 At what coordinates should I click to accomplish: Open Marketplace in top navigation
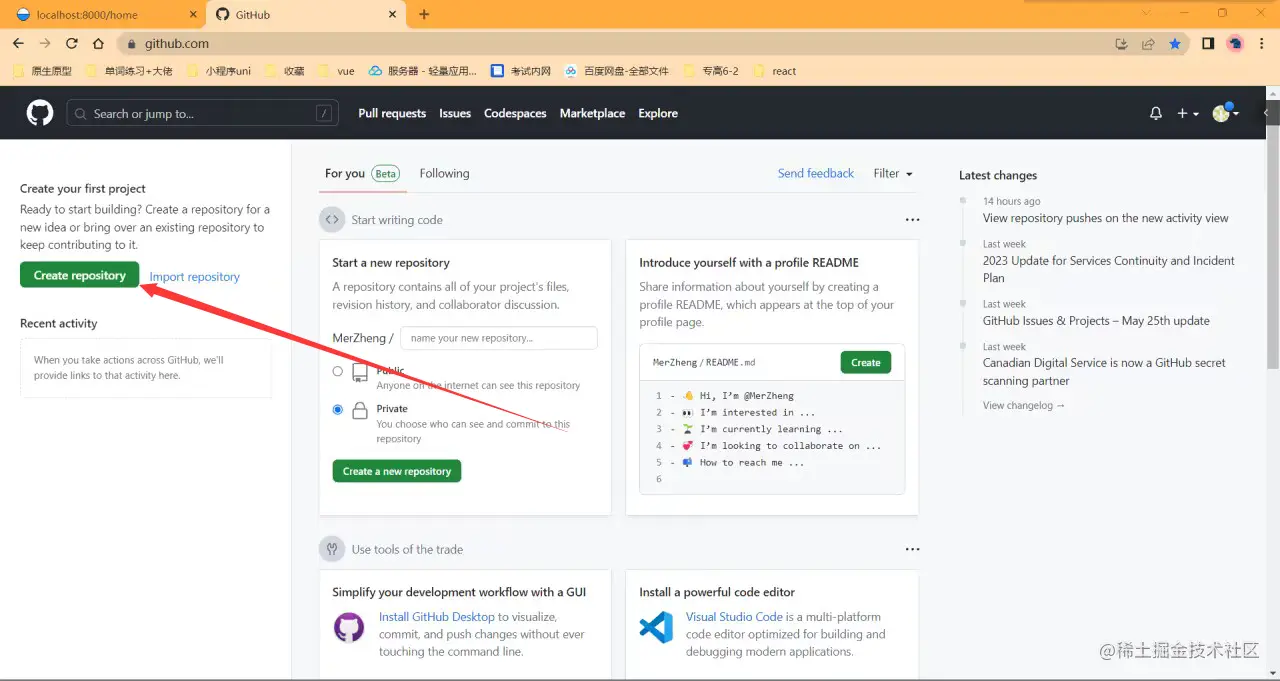tap(592, 114)
